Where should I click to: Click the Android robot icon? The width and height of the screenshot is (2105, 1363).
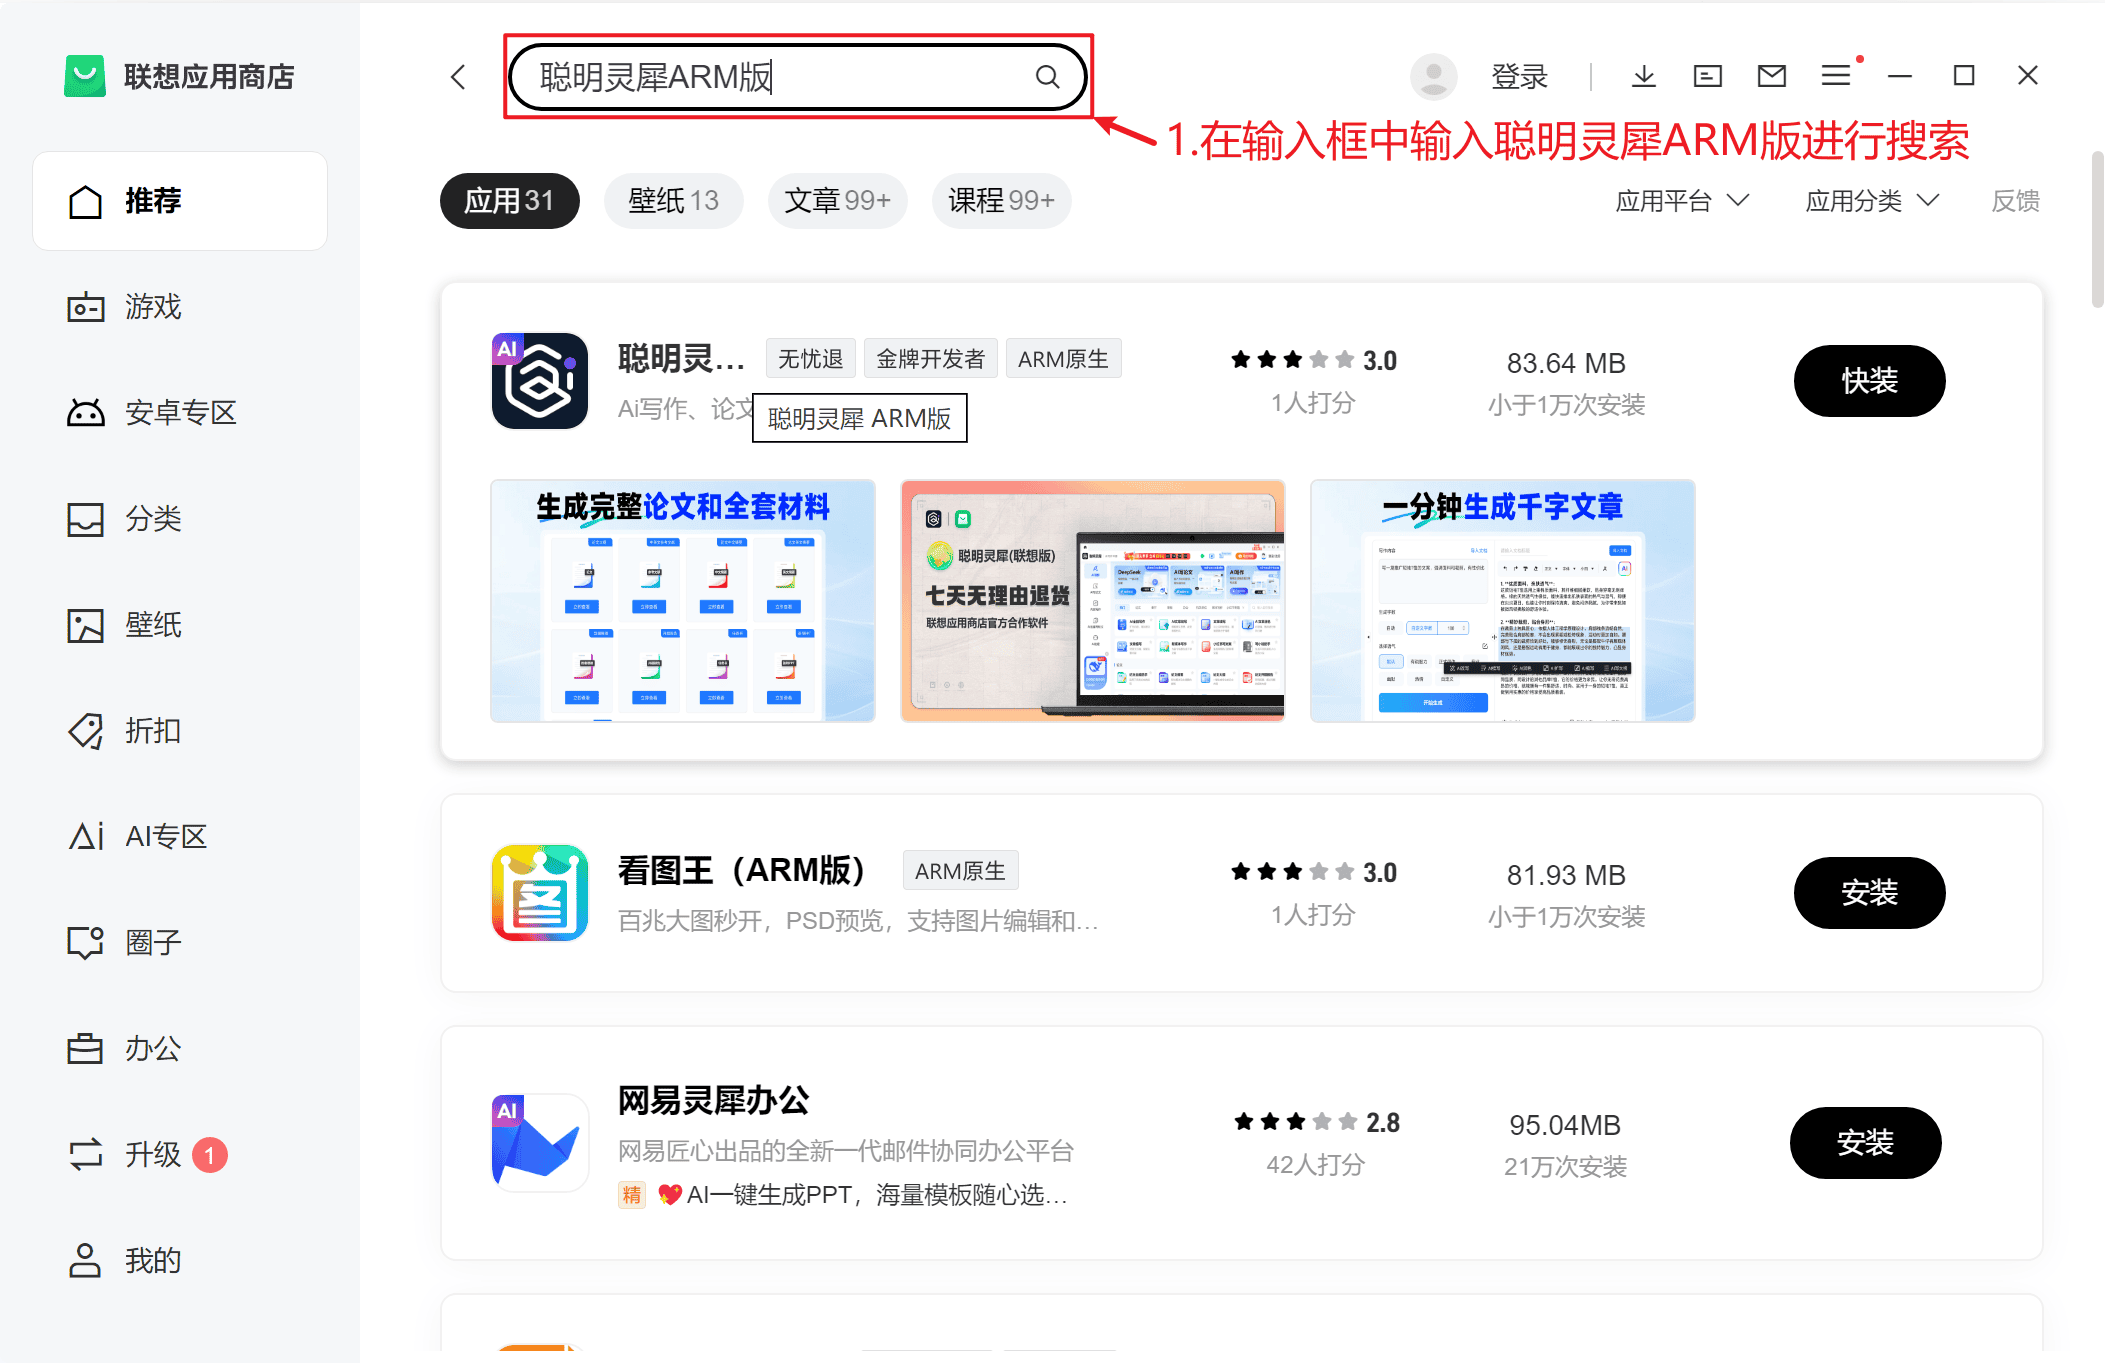[85, 413]
